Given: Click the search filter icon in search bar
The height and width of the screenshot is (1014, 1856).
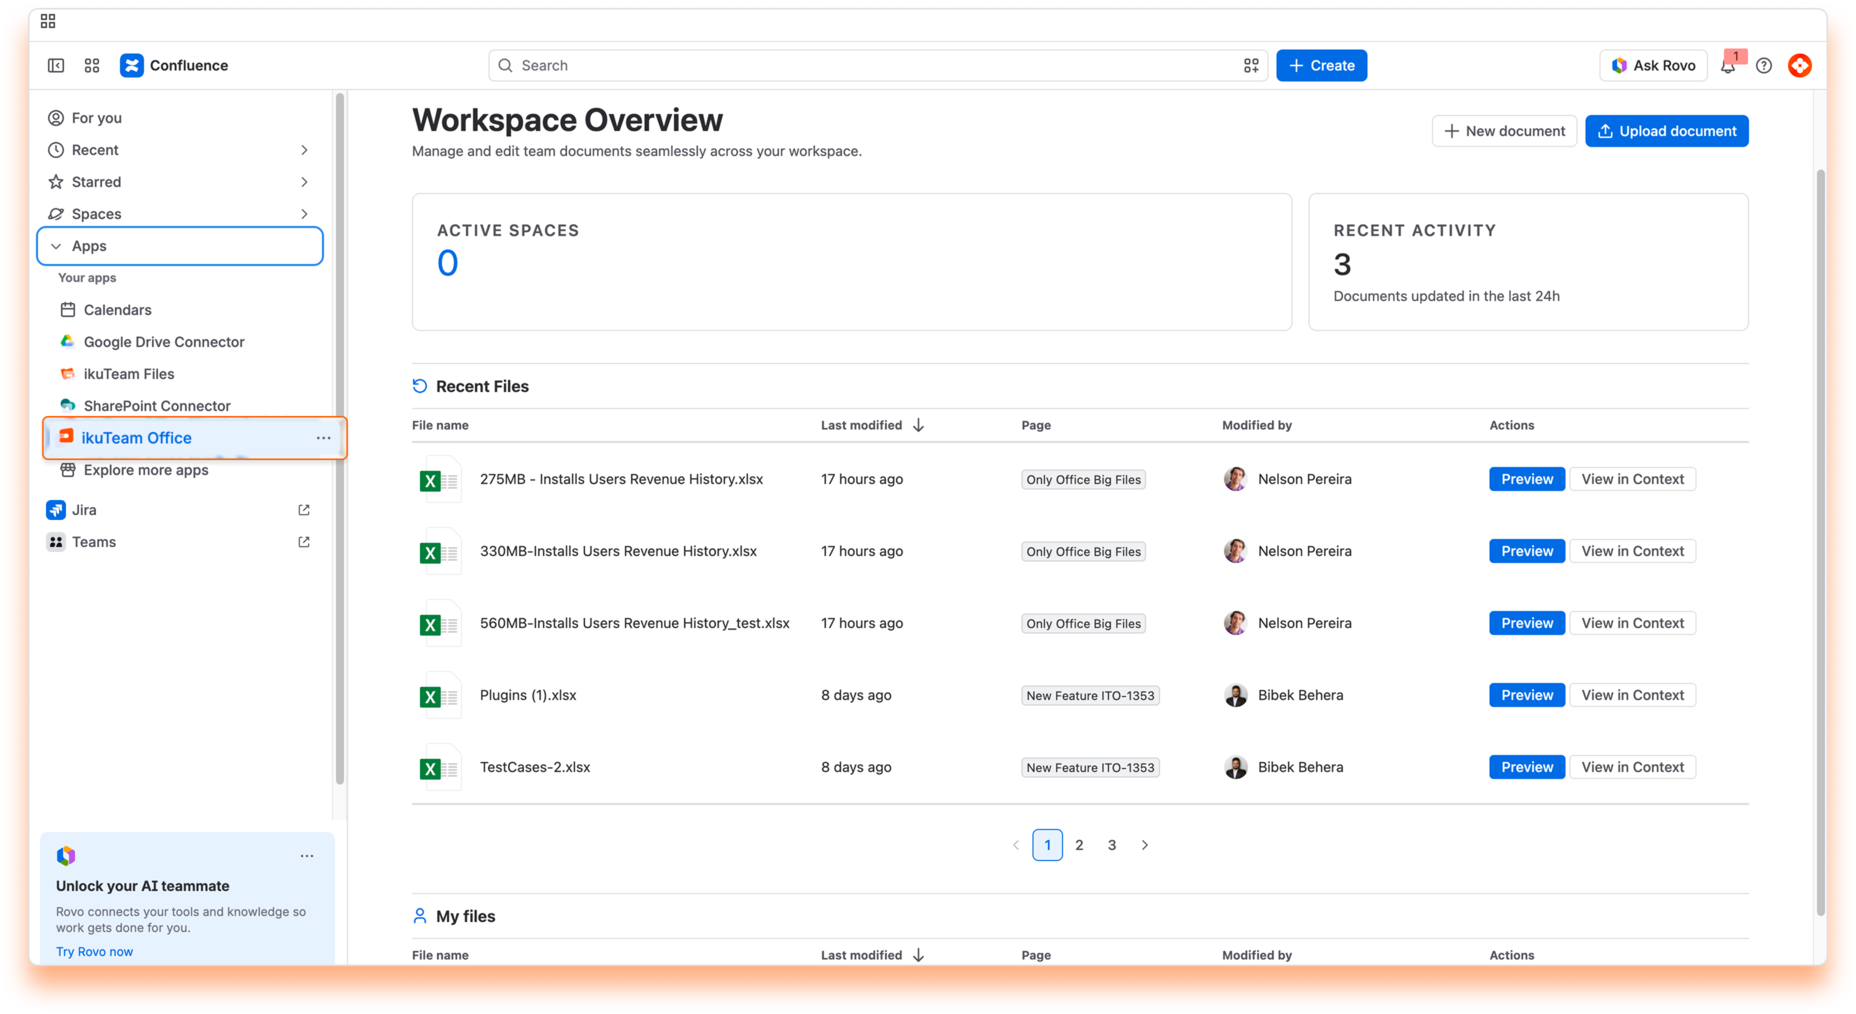Looking at the screenshot, I should (x=1251, y=65).
